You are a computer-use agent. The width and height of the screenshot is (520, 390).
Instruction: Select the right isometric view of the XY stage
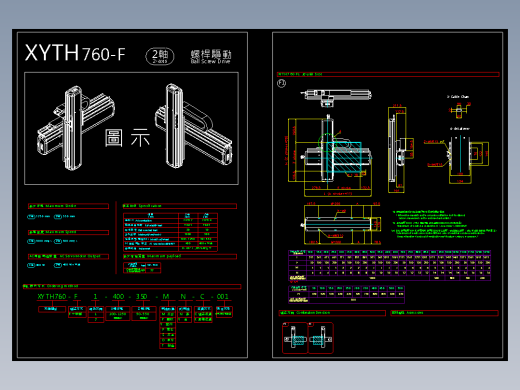click(x=193, y=126)
